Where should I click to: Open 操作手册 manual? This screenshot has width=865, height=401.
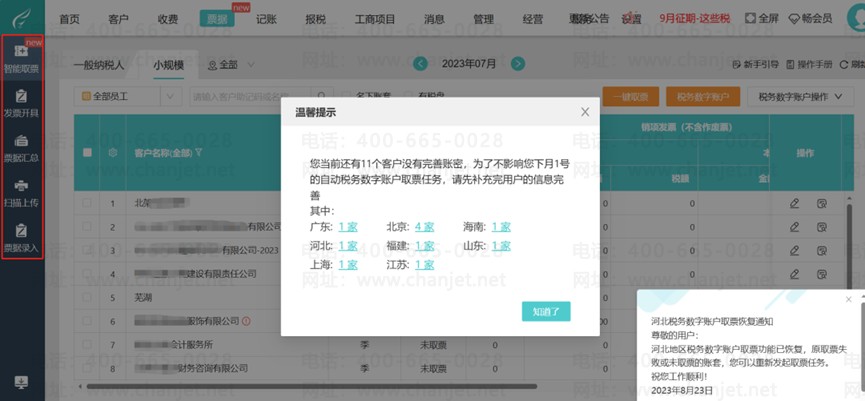pyautogui.click(x=809, y=65)
